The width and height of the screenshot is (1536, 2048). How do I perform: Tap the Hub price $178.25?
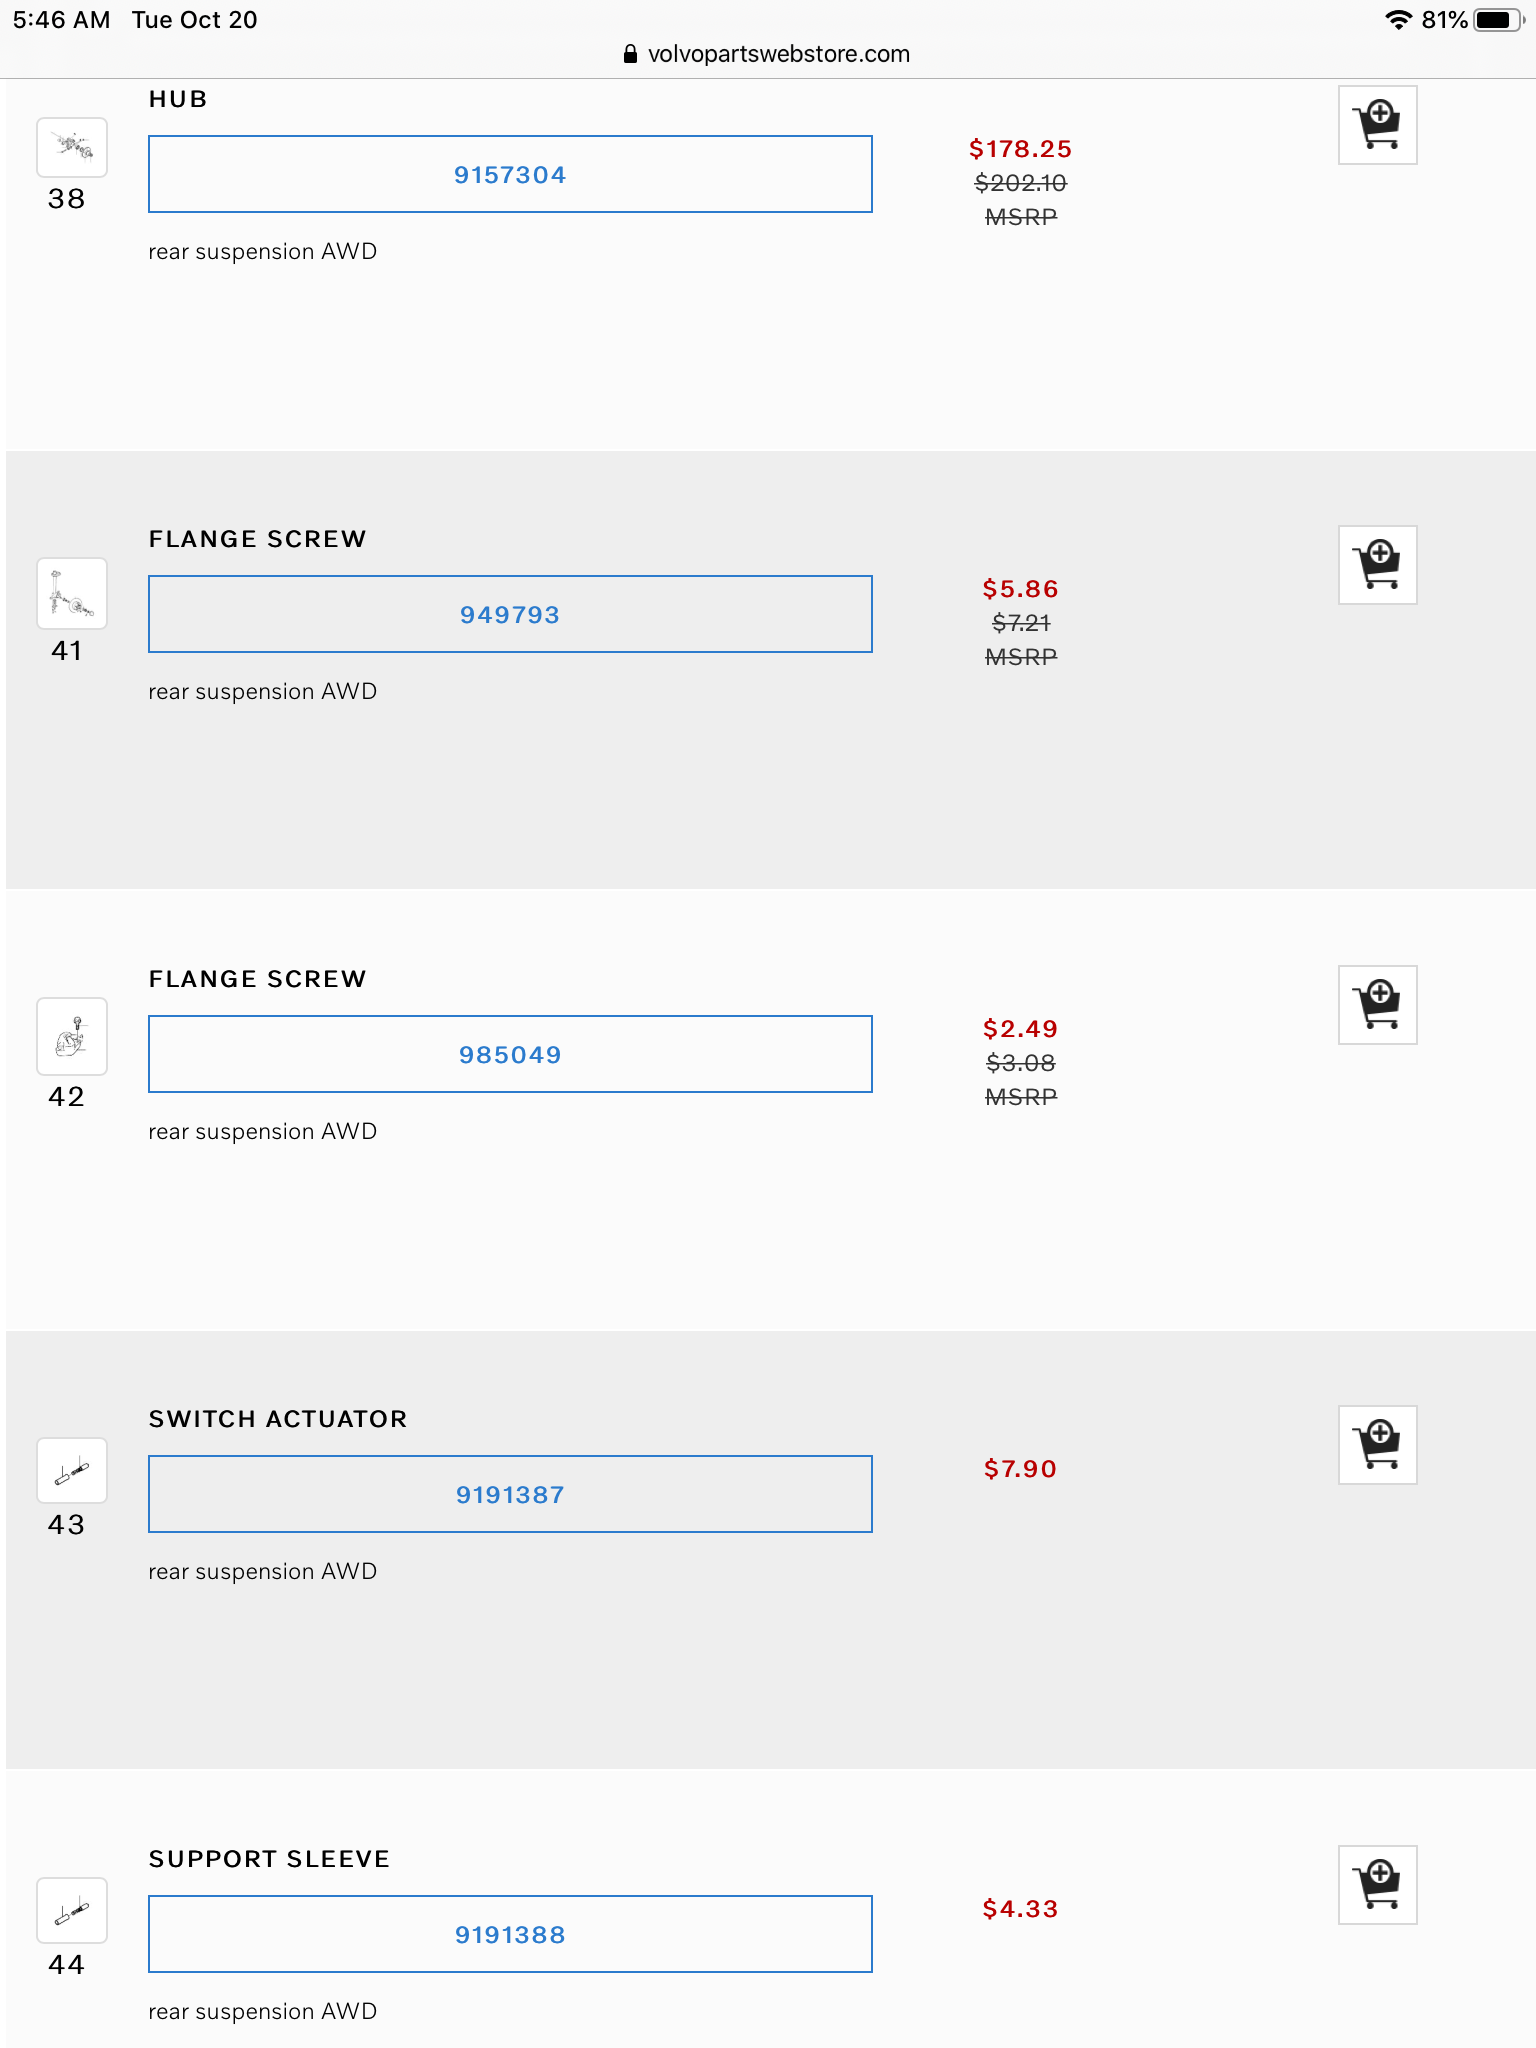(x=1020, y=149)
